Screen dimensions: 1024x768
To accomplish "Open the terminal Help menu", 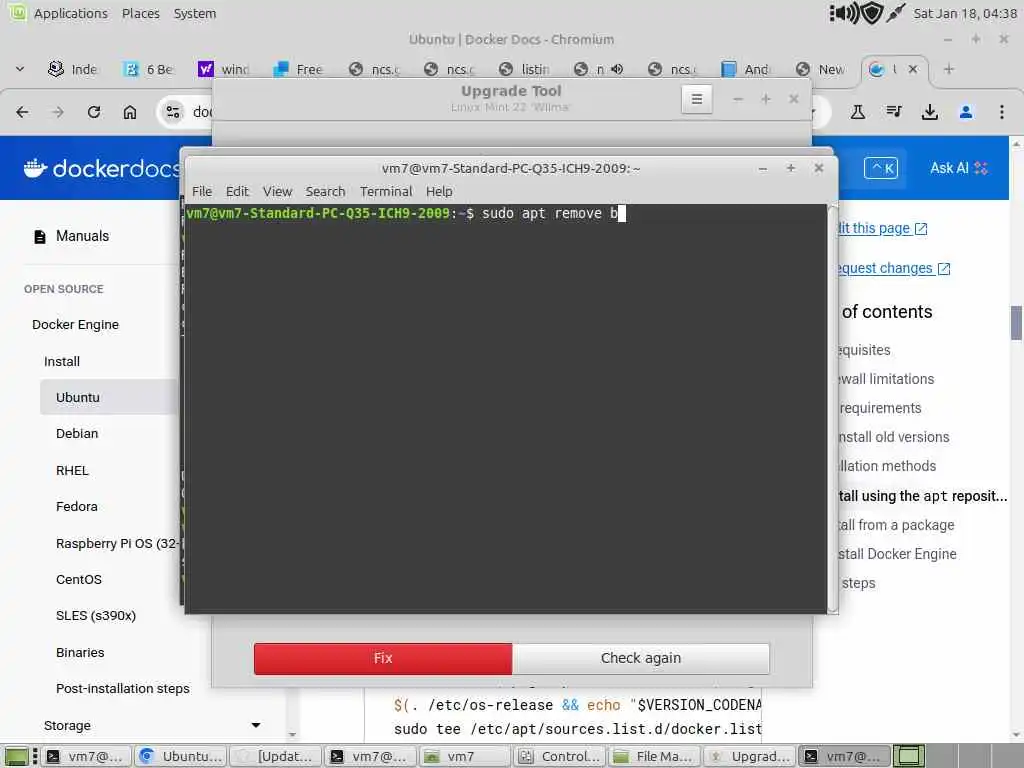I will [439, 191].
